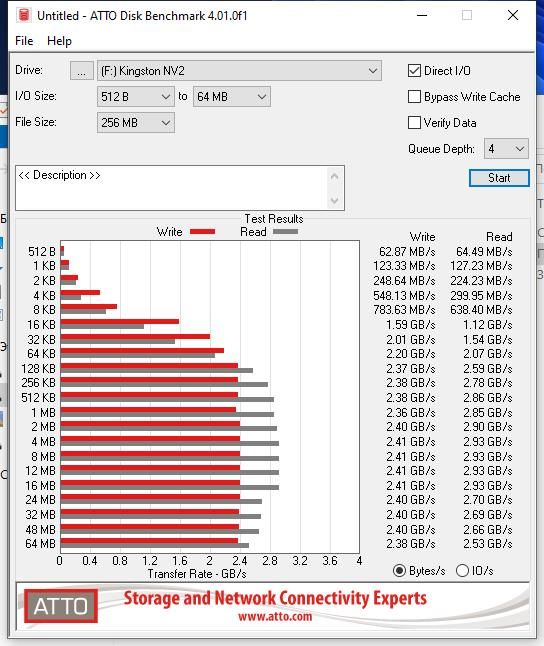Click the 512 B write result 62.87 MB/s
The height and width of the screenshot is (646, 544).
coord(407,252)
